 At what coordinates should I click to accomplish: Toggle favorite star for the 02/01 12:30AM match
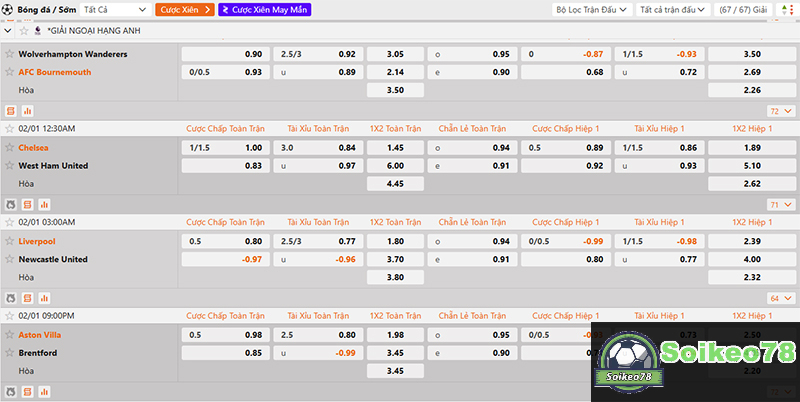click(x=10, y=129)
